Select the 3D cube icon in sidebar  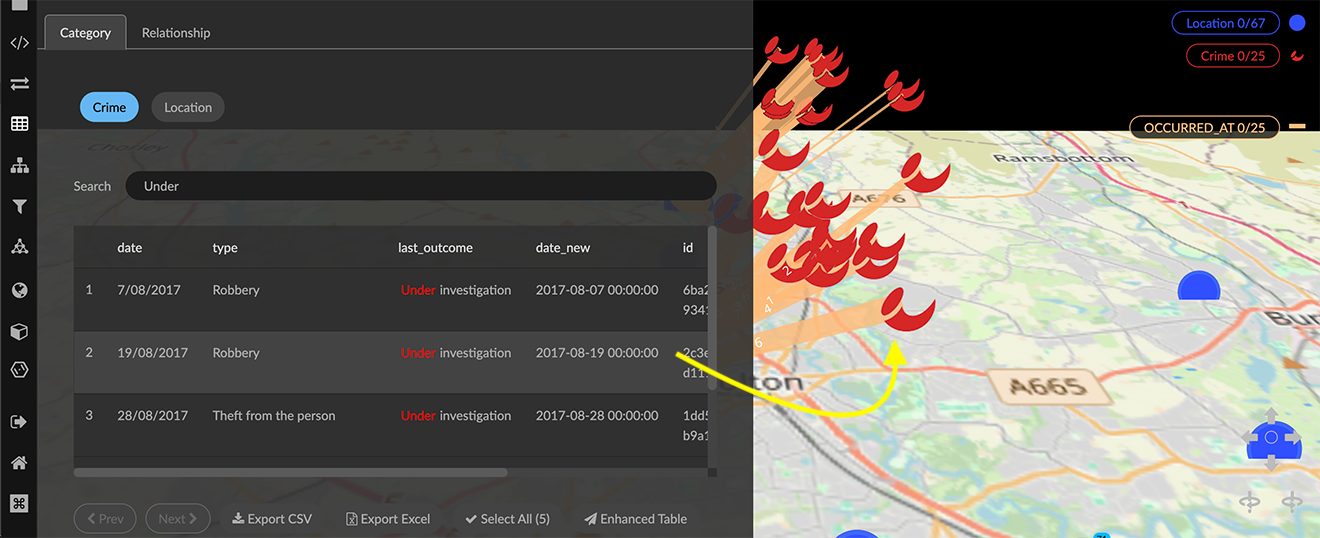pos(19,332)
